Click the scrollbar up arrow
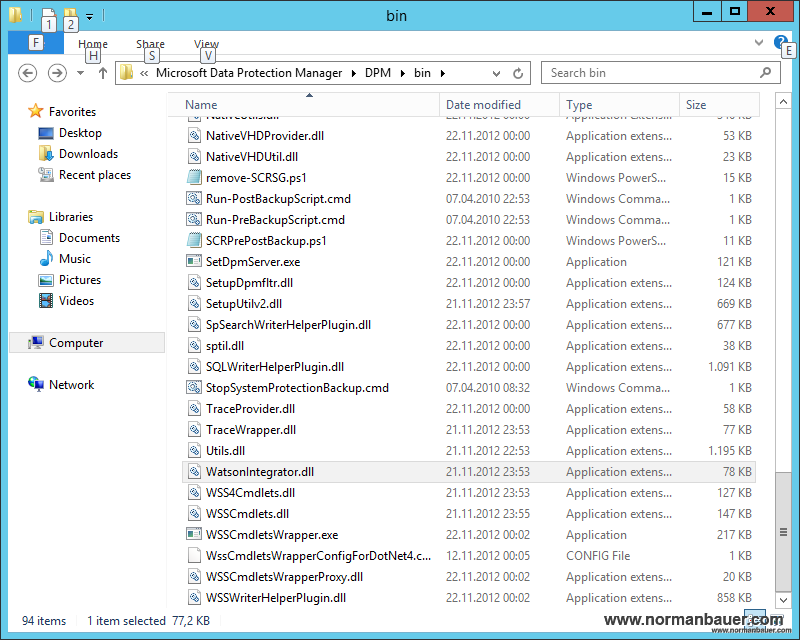Image resolution: width=800 pixels, height=640 pixels. click(783, 102)
